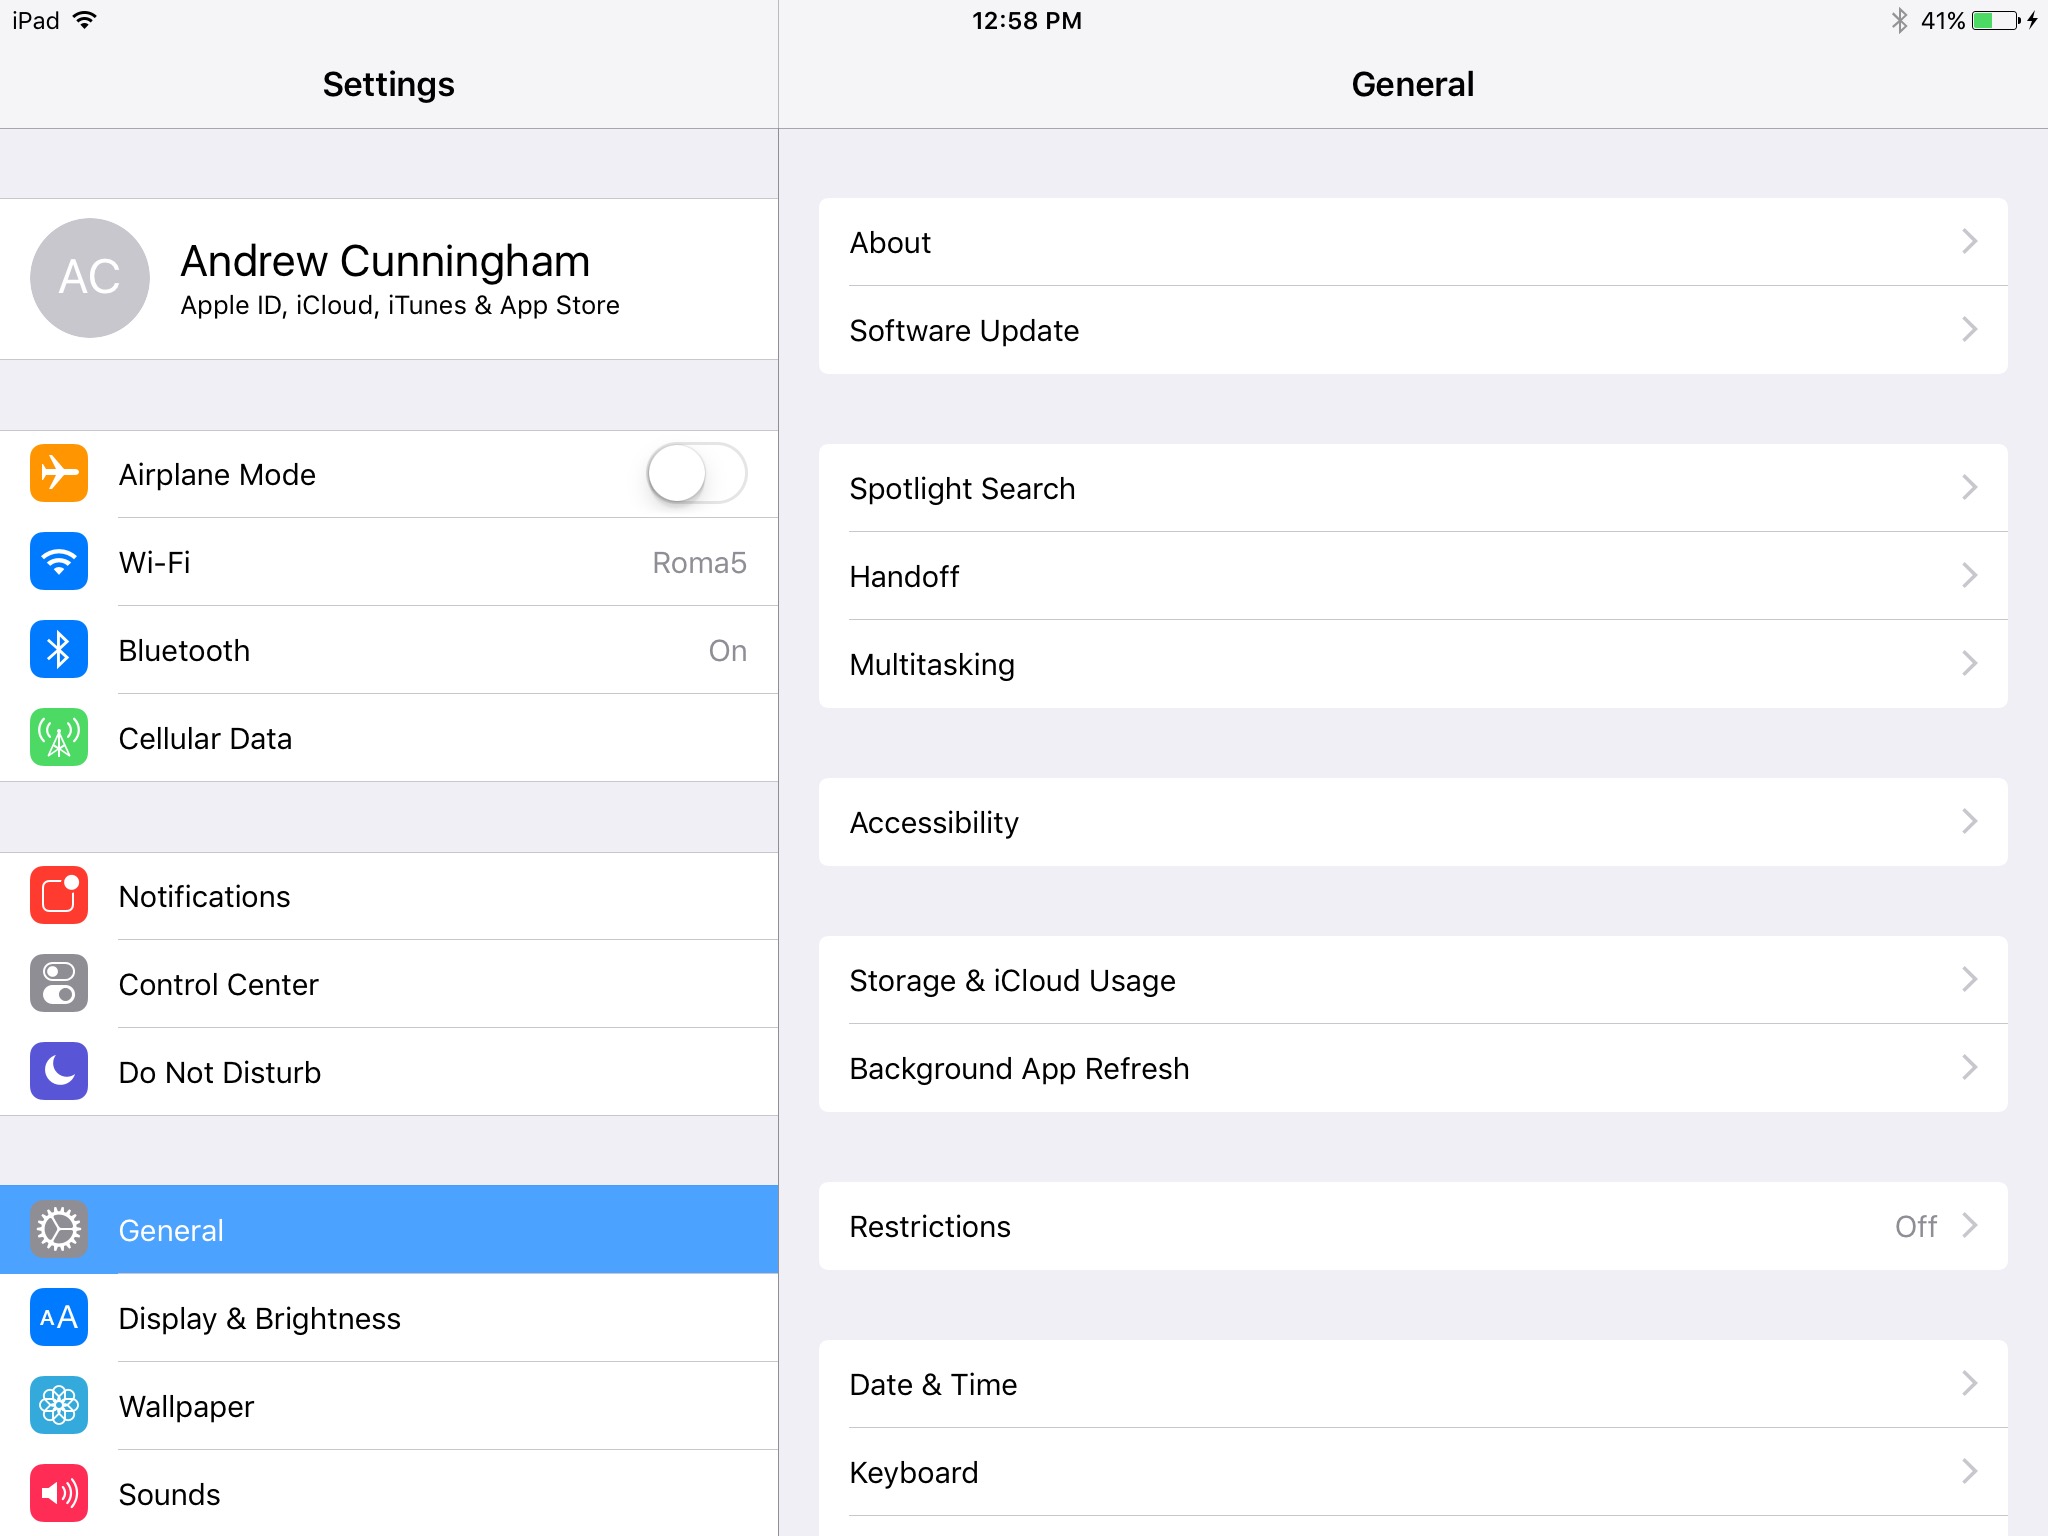Toggle Airplane Mode on
The height and width of the screenshot is (1536, 2048).
(697, 474)
